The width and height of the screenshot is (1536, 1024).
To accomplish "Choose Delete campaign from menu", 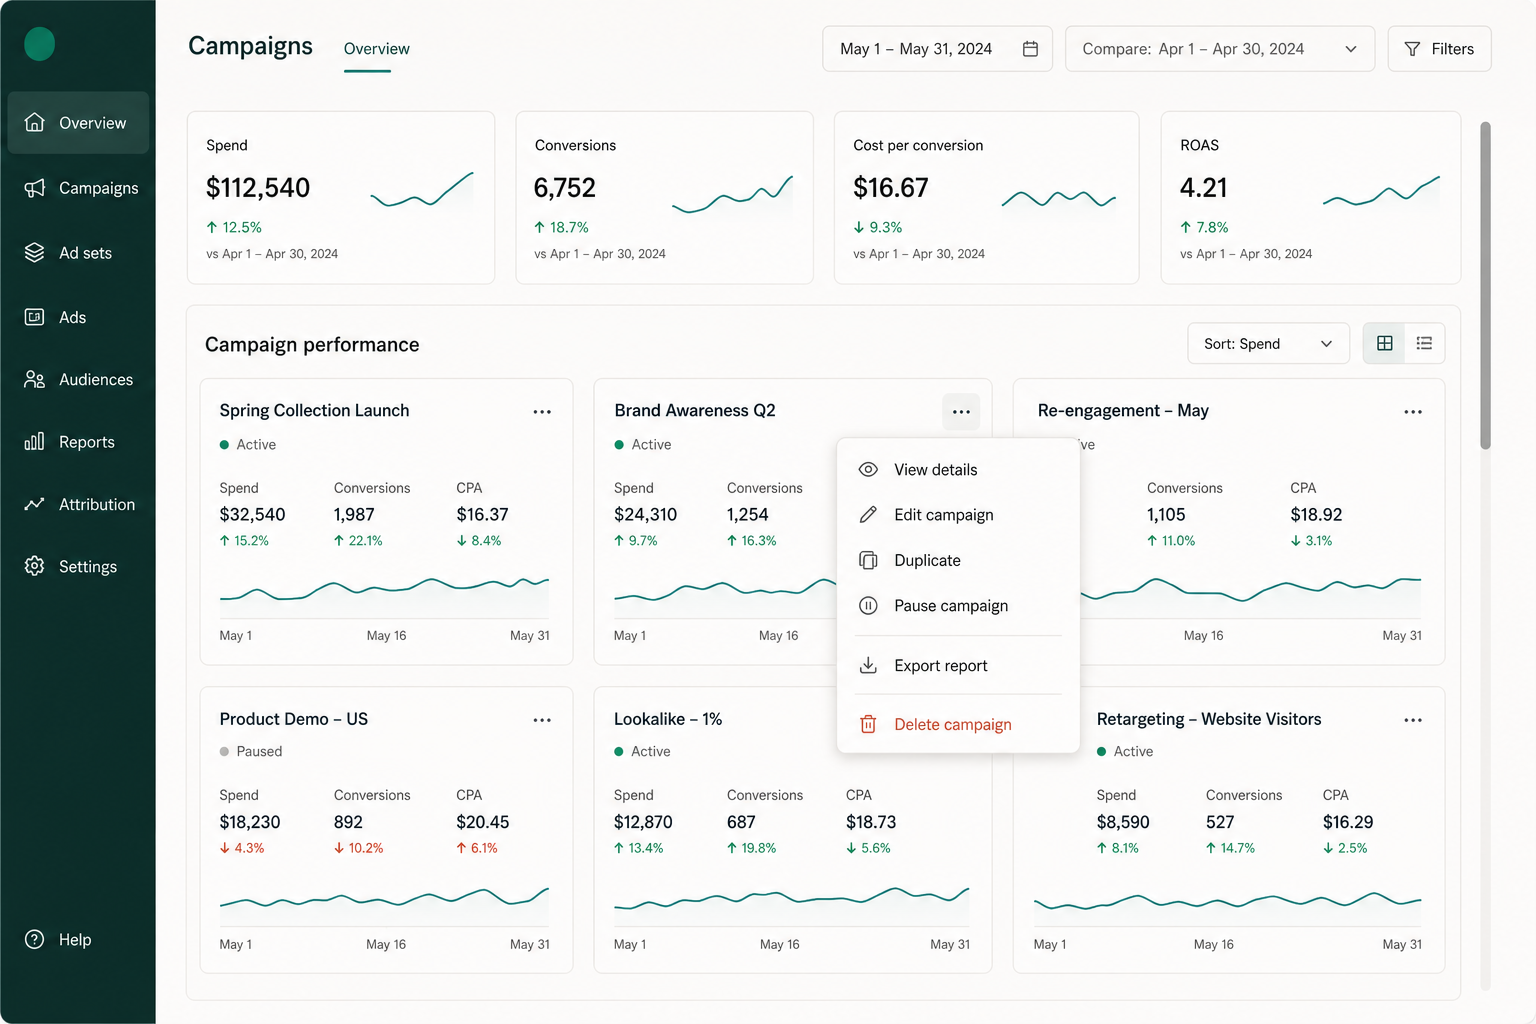I will (958, 725).
